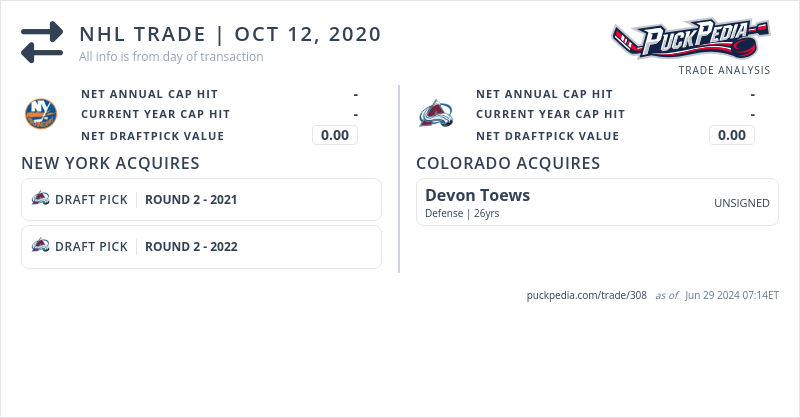The image size is (800, 418).
Task: Open the Devon Toews player link
Action: pyautogui.click(x=477, y=195)
